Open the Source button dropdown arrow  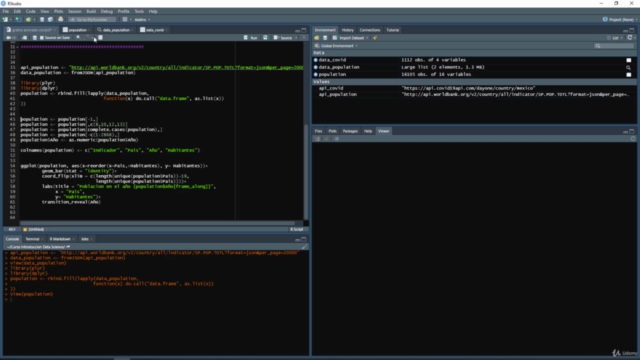coord(296,38)
